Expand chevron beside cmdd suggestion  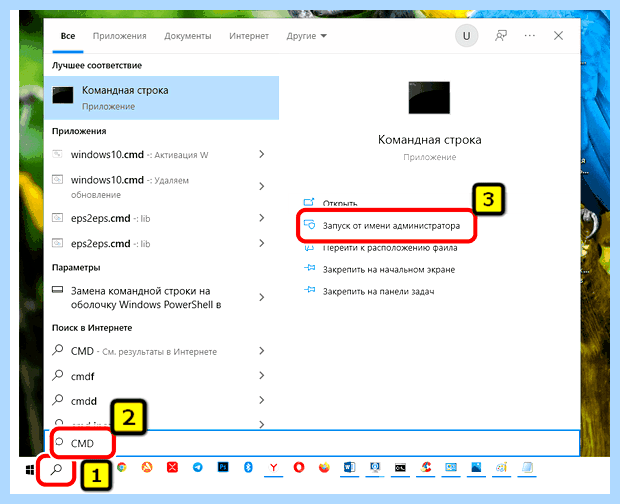pyautogui.click(x=261, y=400)
